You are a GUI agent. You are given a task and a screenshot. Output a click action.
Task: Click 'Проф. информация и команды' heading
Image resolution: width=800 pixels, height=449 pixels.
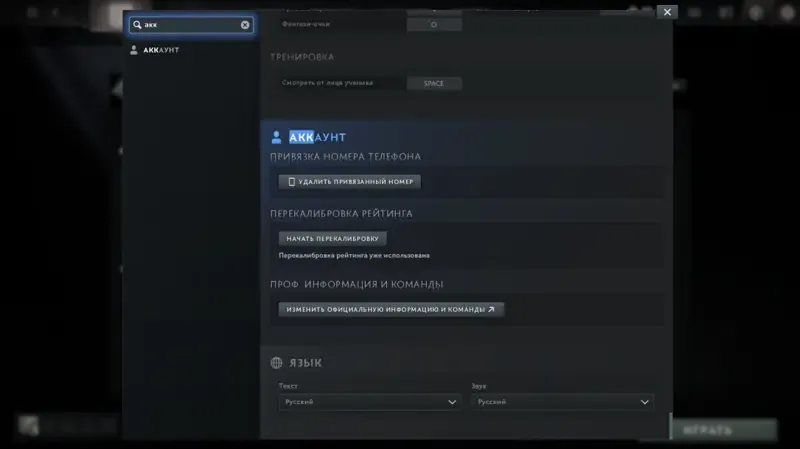coord(357,284)
